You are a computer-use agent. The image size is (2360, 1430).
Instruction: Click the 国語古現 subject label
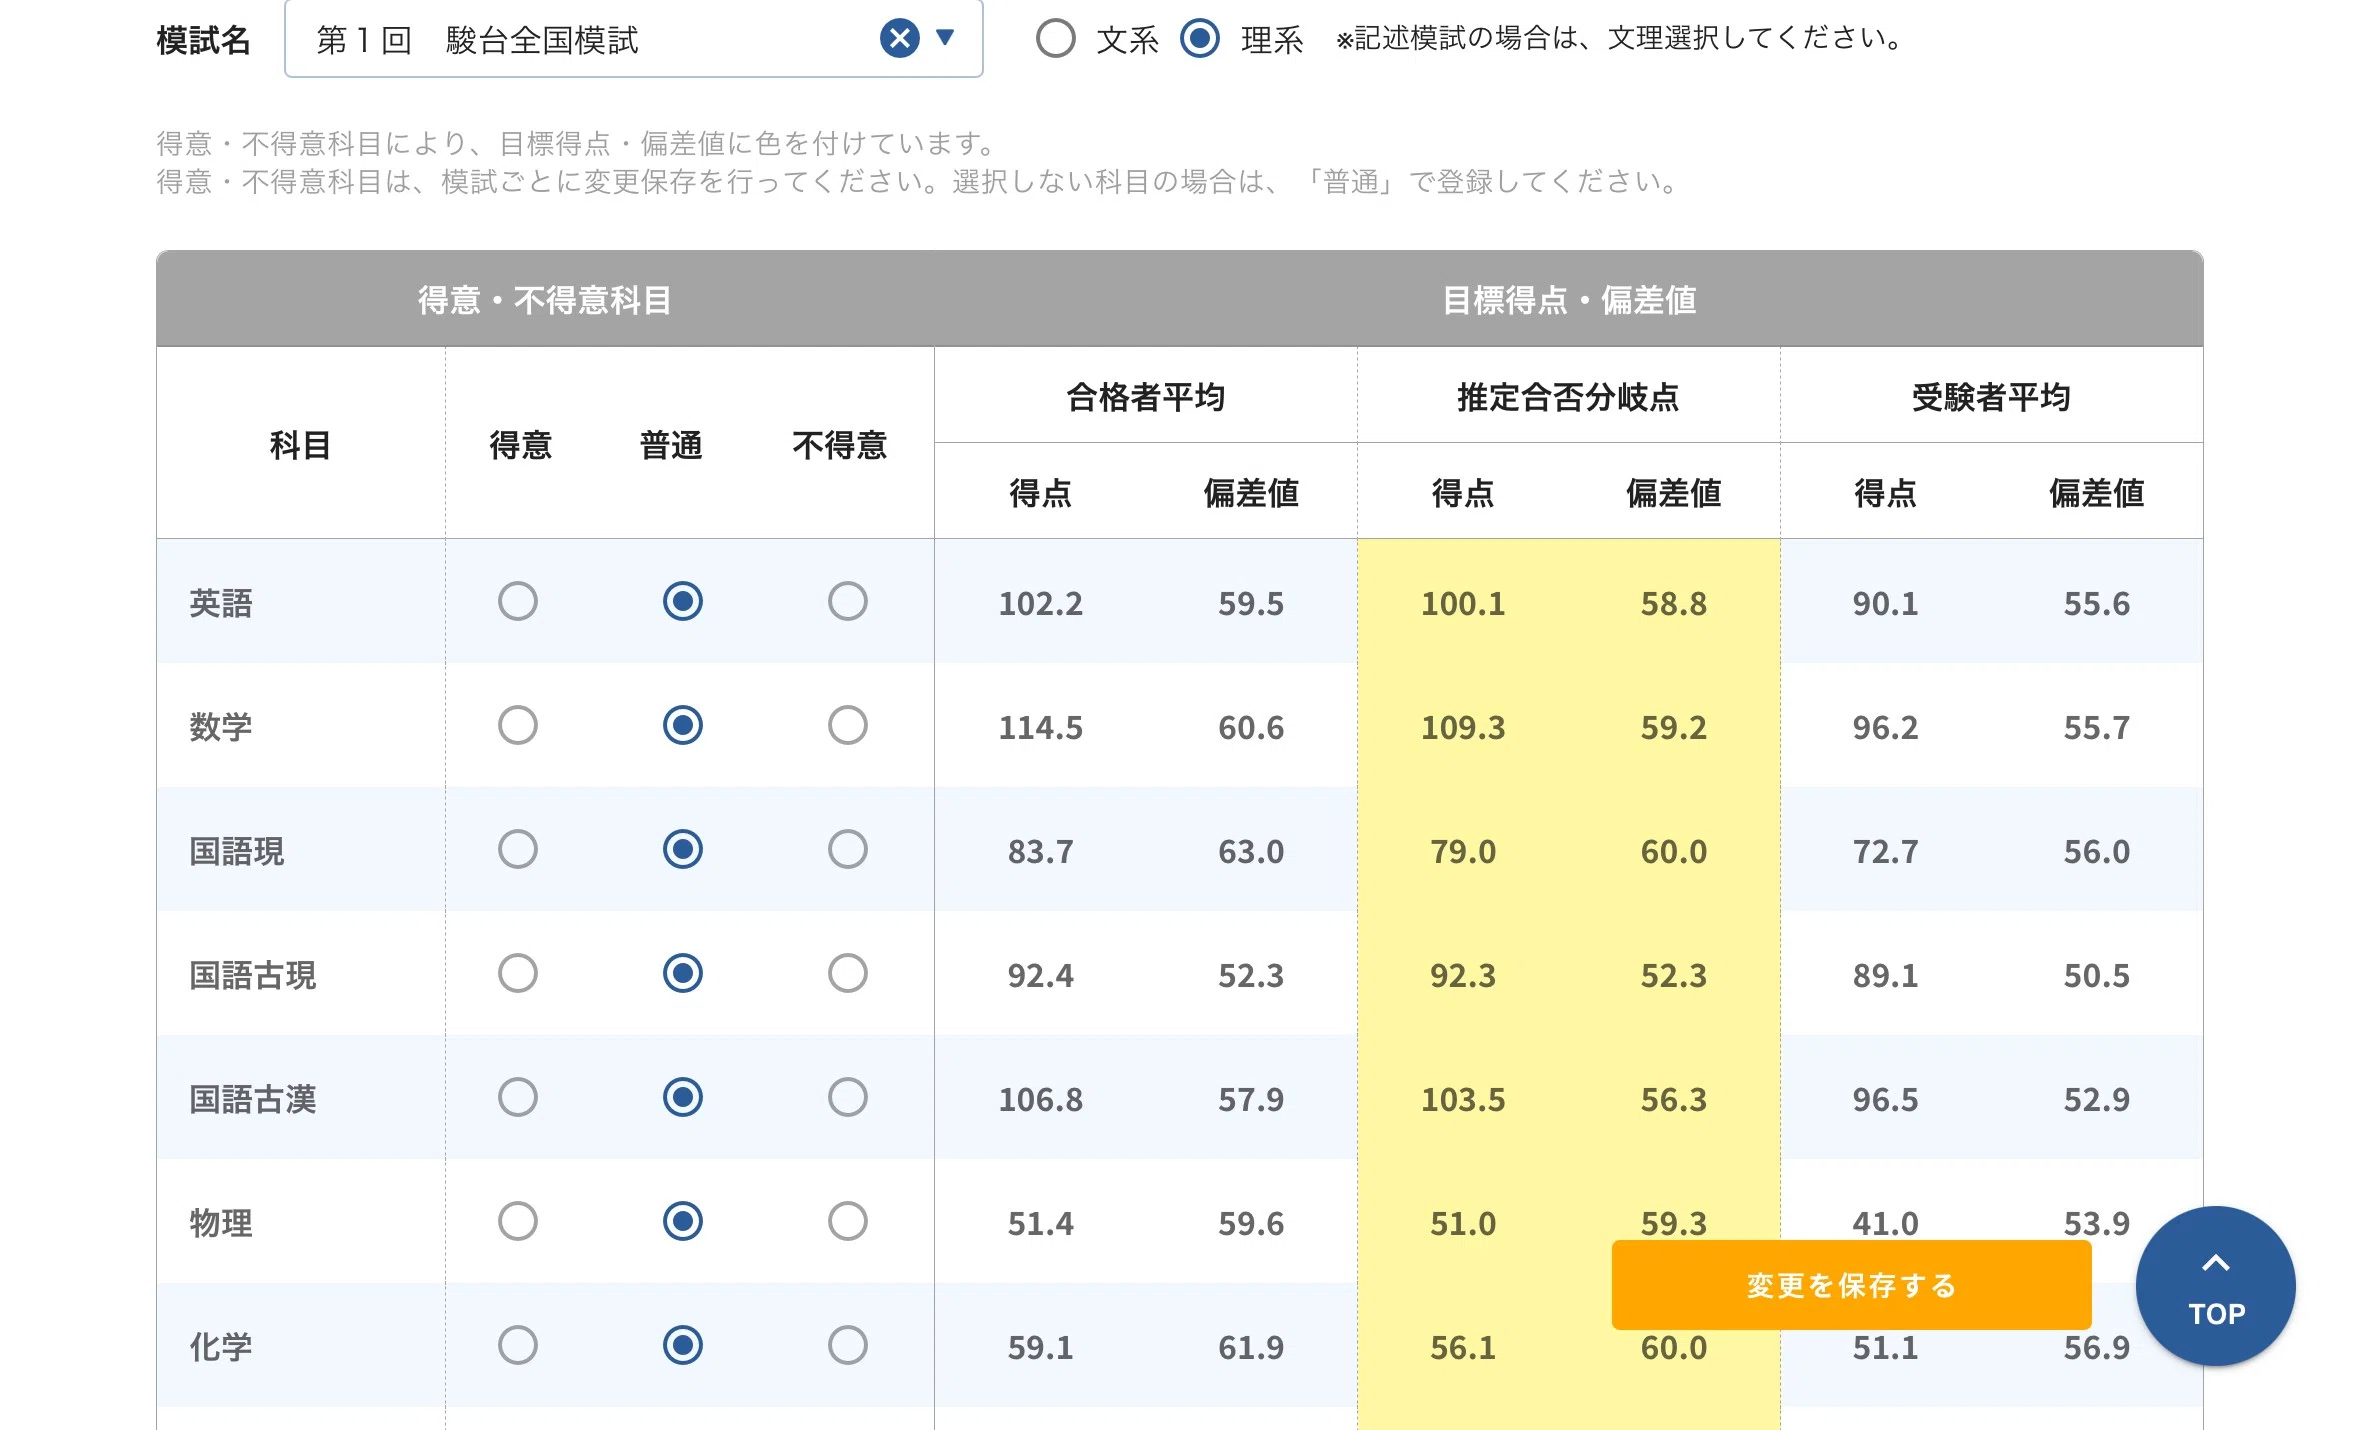pos(253,975)
